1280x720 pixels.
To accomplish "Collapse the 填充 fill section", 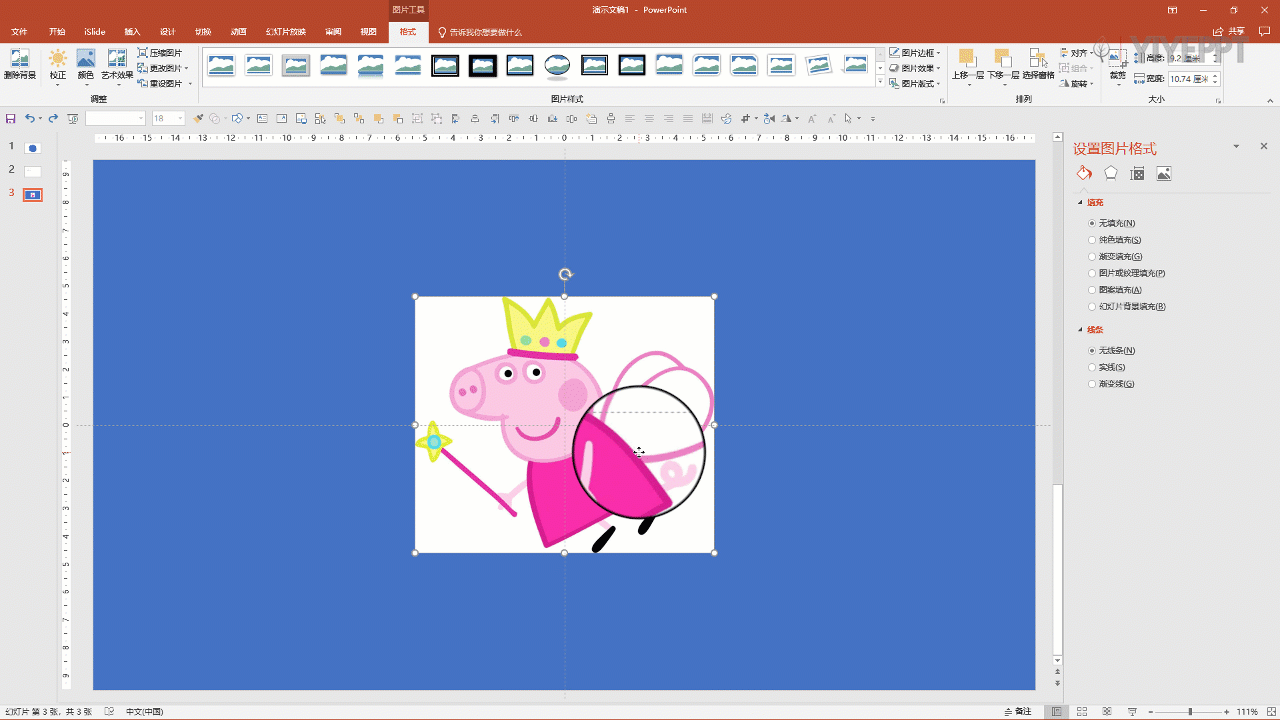I will tap(1081, 203).
